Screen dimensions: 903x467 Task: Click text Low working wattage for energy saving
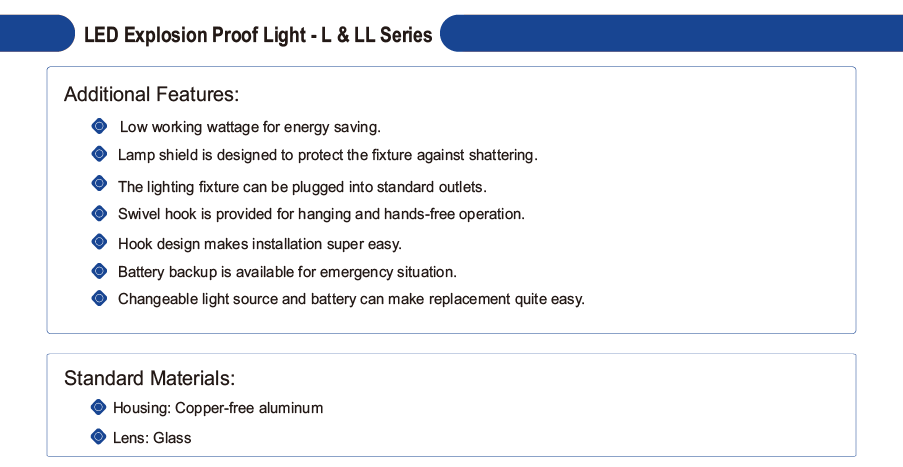(x=250, y=127)
